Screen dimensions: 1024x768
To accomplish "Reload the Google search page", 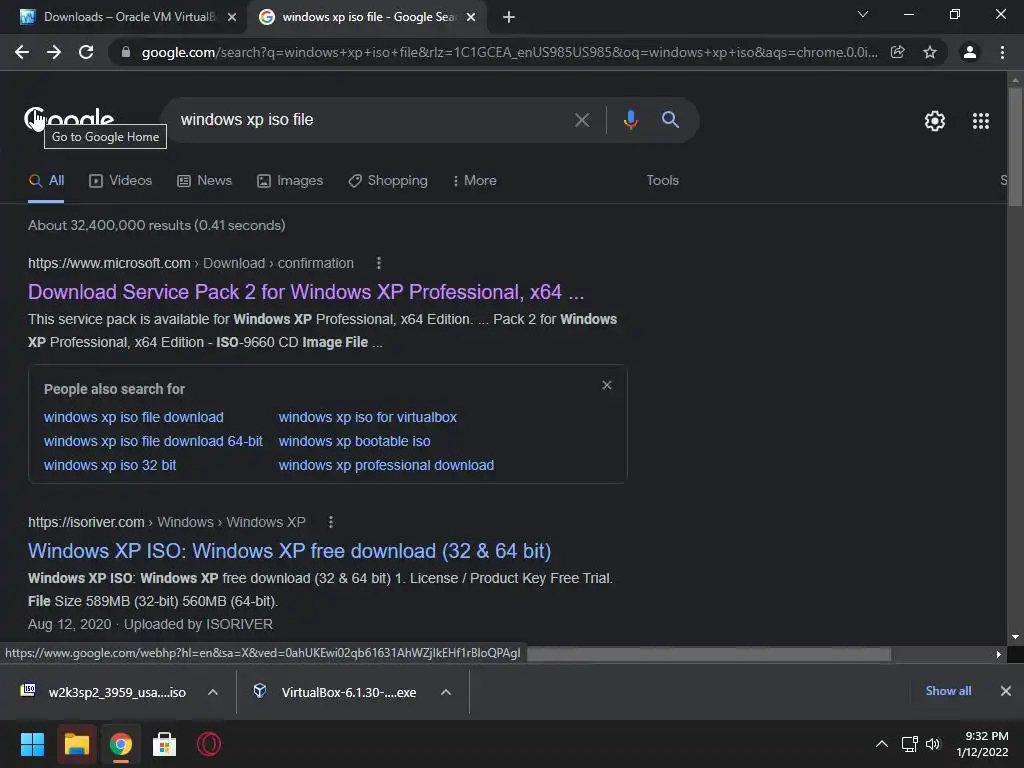I will point(86,52).
